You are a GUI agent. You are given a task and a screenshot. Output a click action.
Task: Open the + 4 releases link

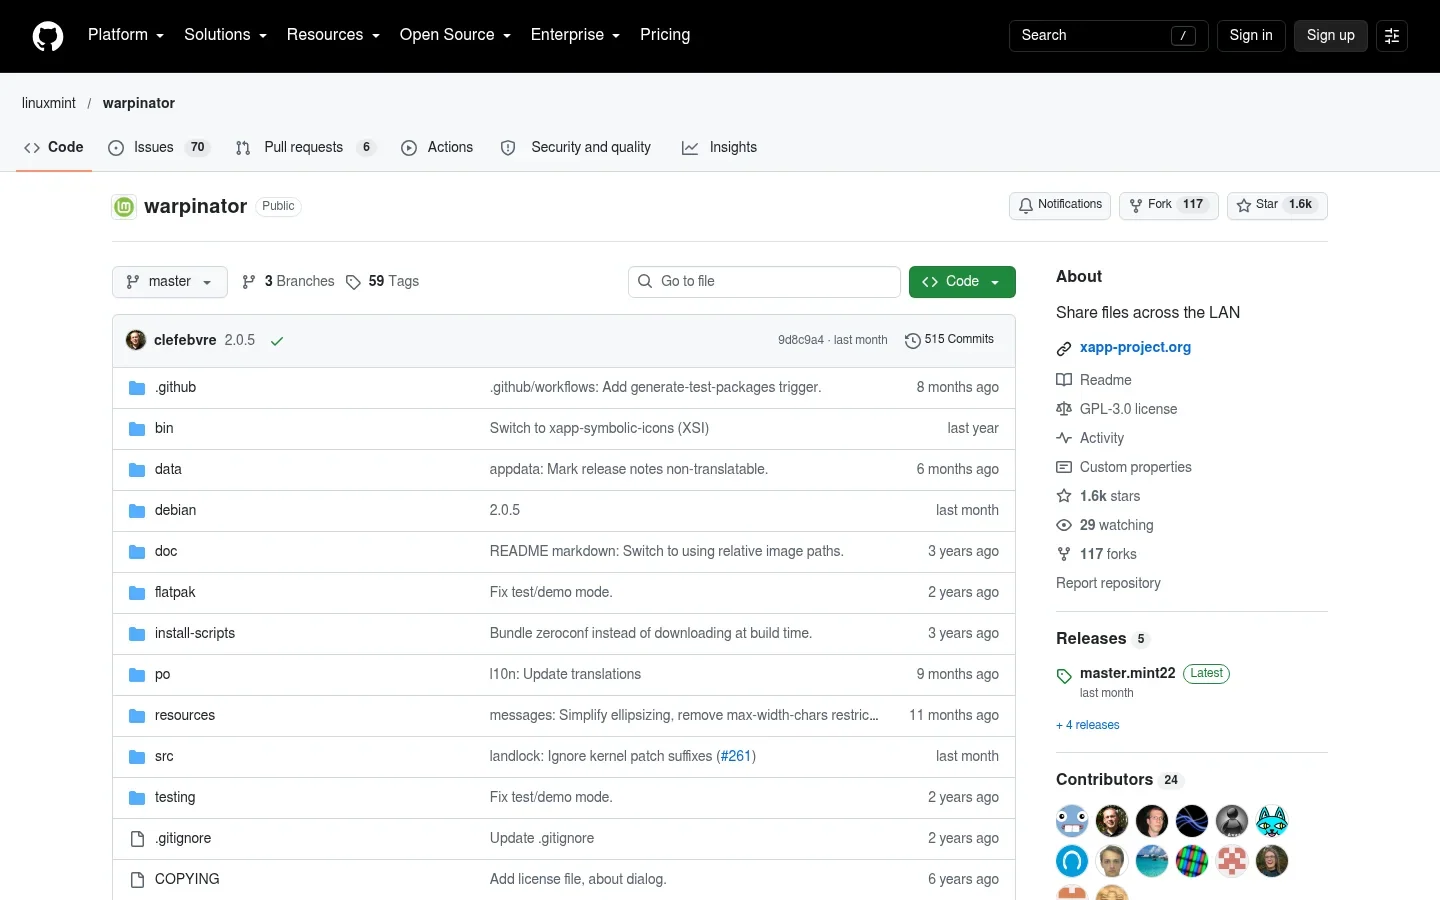point(1088,725)
